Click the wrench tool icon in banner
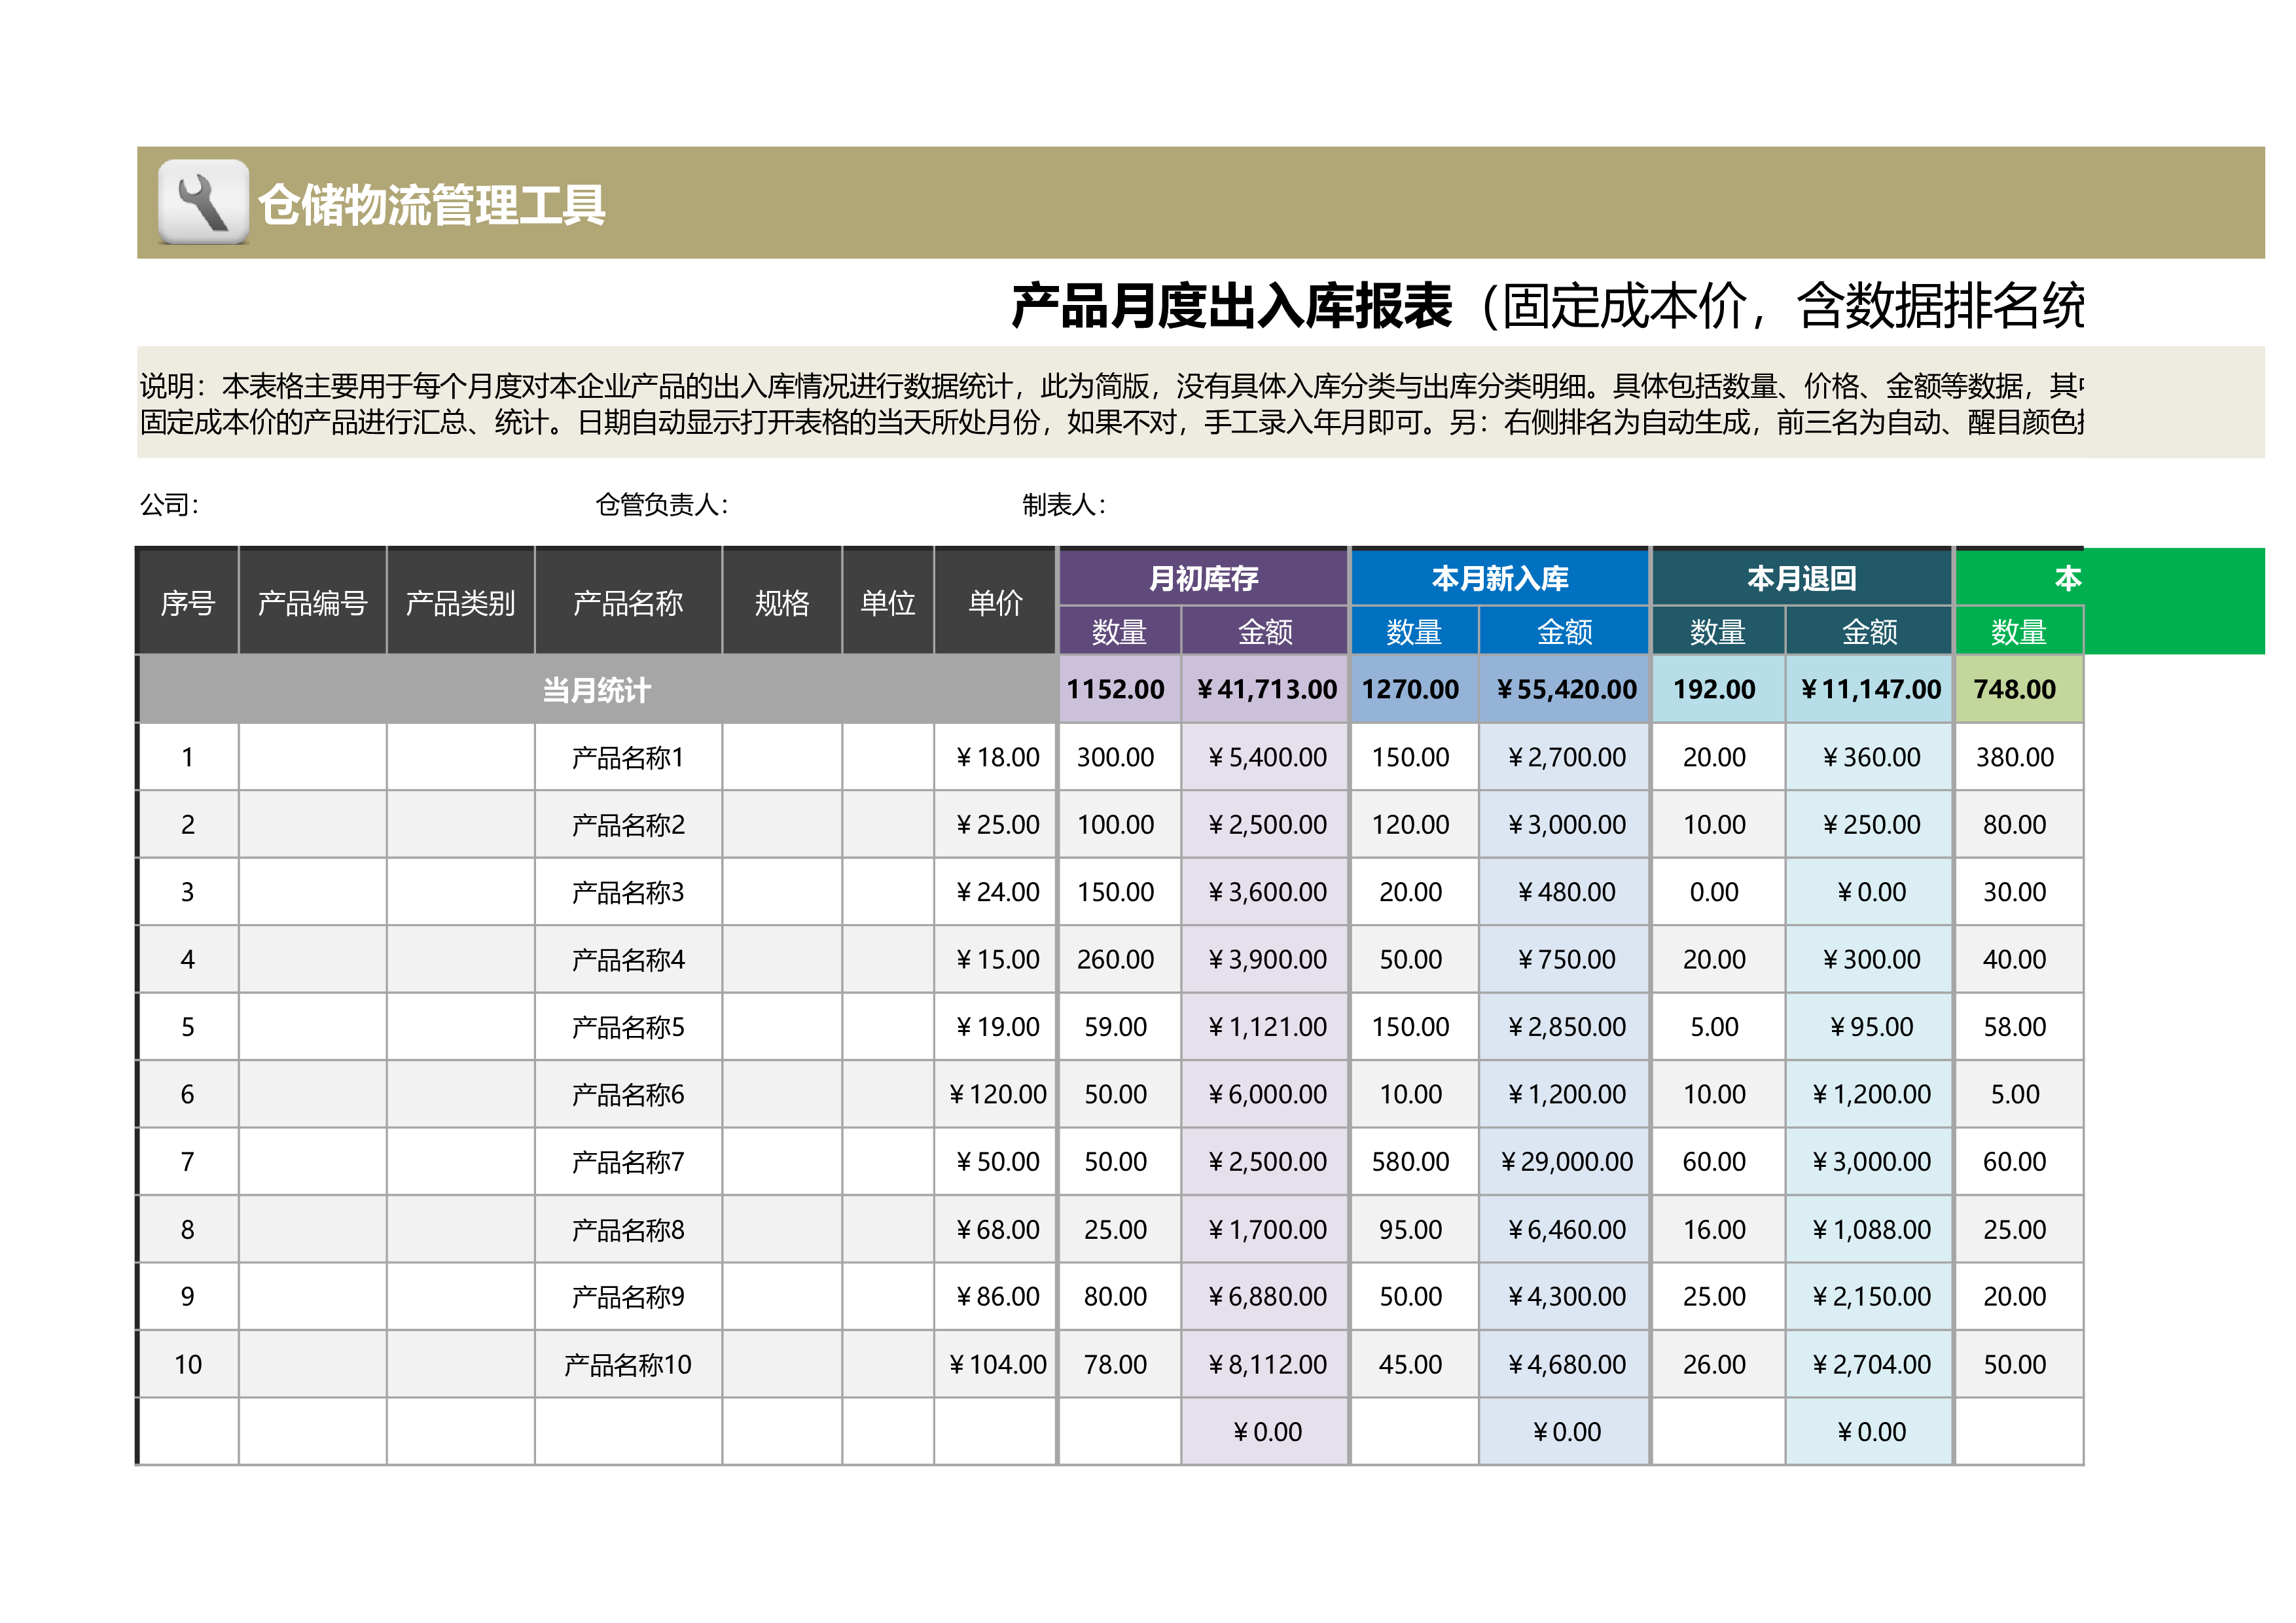This screenshot has height=1623, width=2296. coord(203,202)
